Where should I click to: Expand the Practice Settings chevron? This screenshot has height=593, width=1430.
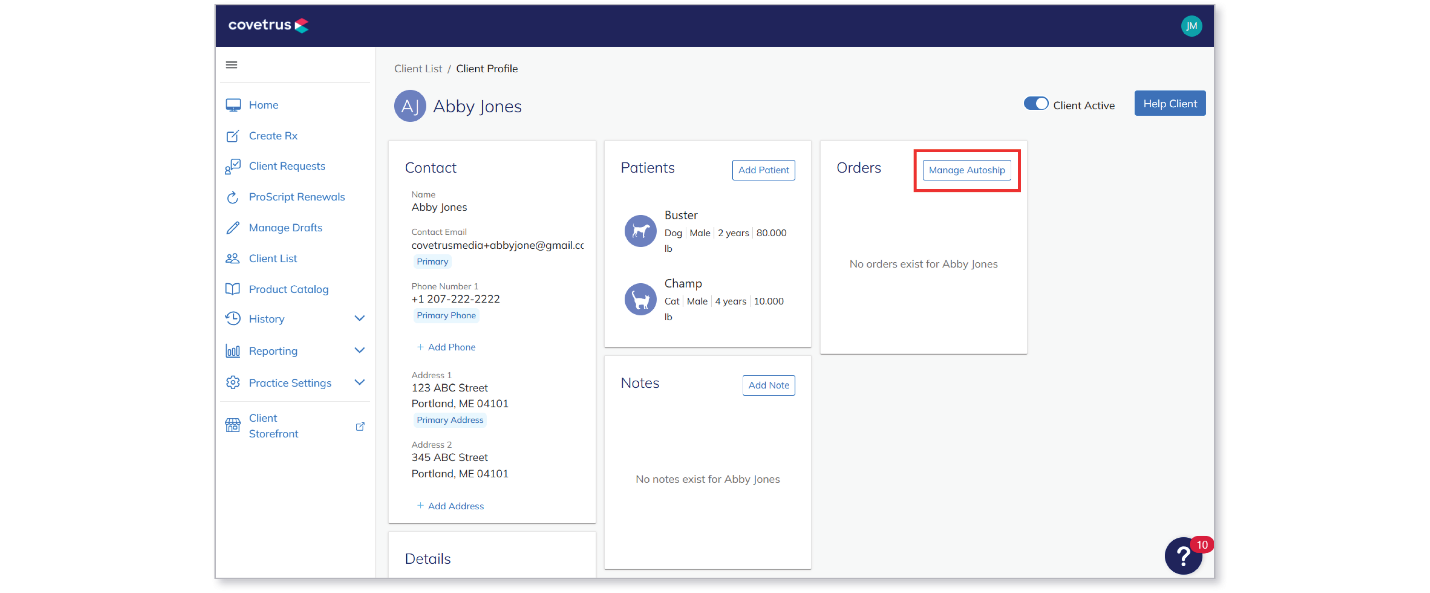(360, 383)
